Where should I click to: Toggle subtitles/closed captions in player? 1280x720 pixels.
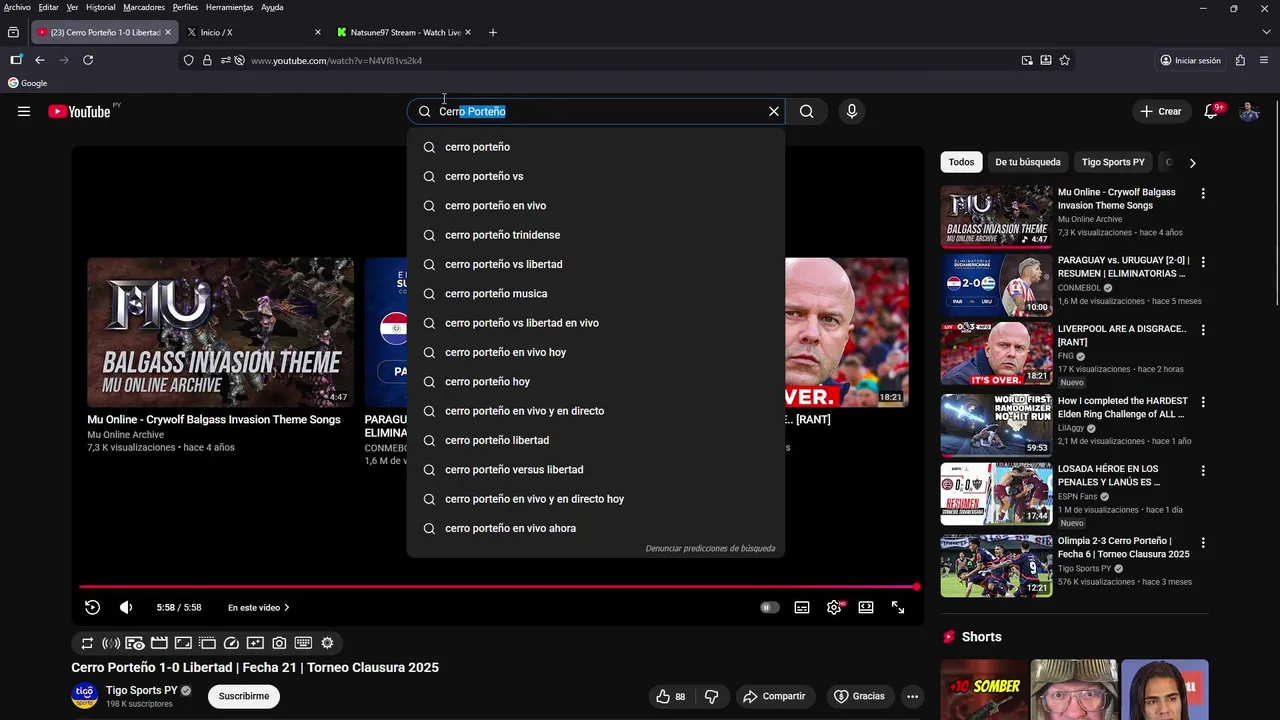click(x=802, y=607)
